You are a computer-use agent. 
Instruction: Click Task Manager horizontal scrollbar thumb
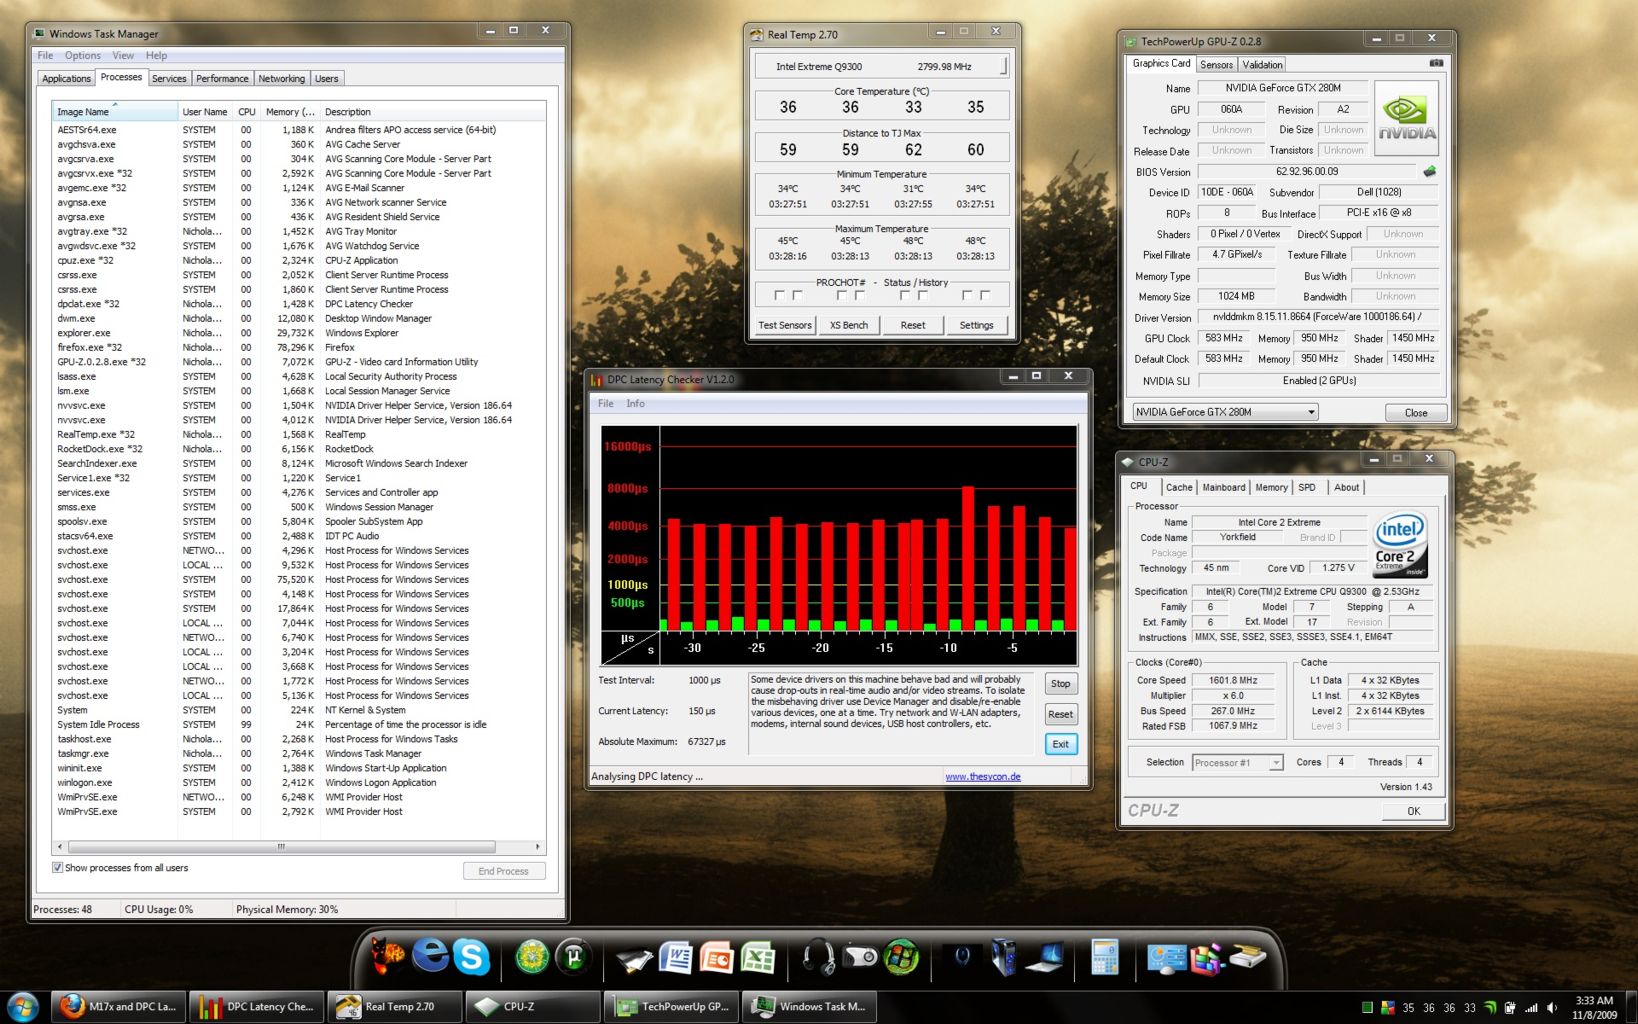tap(282, 846)
